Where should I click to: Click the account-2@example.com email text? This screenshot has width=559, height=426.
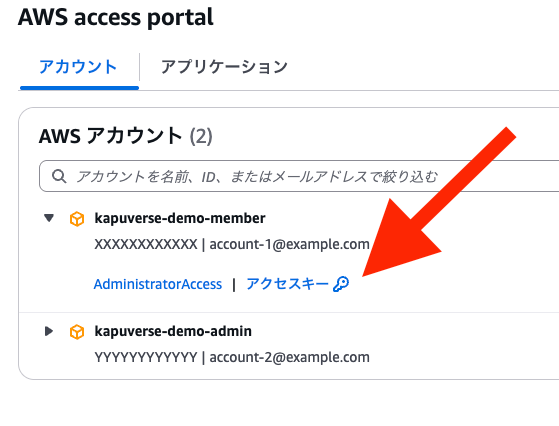coord(289,357)
